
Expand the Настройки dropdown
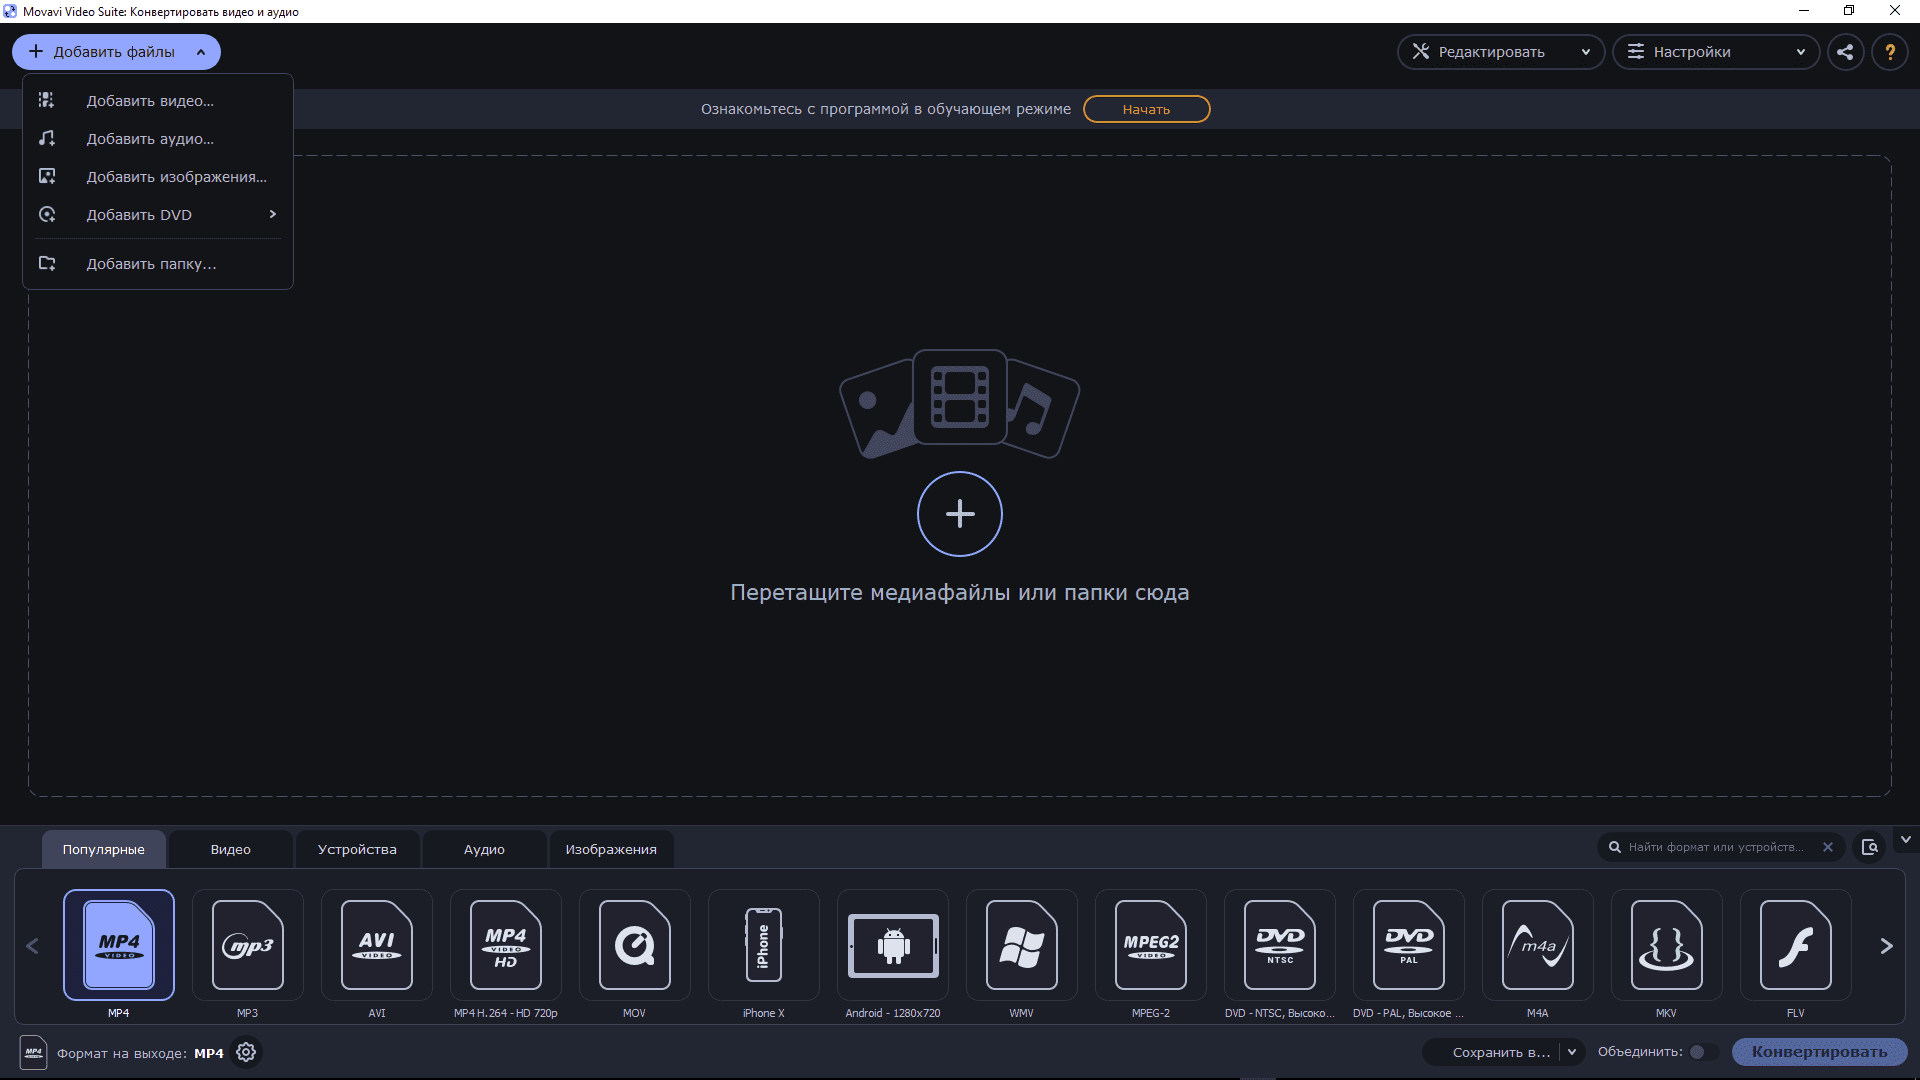click(x=1716, y=52)
